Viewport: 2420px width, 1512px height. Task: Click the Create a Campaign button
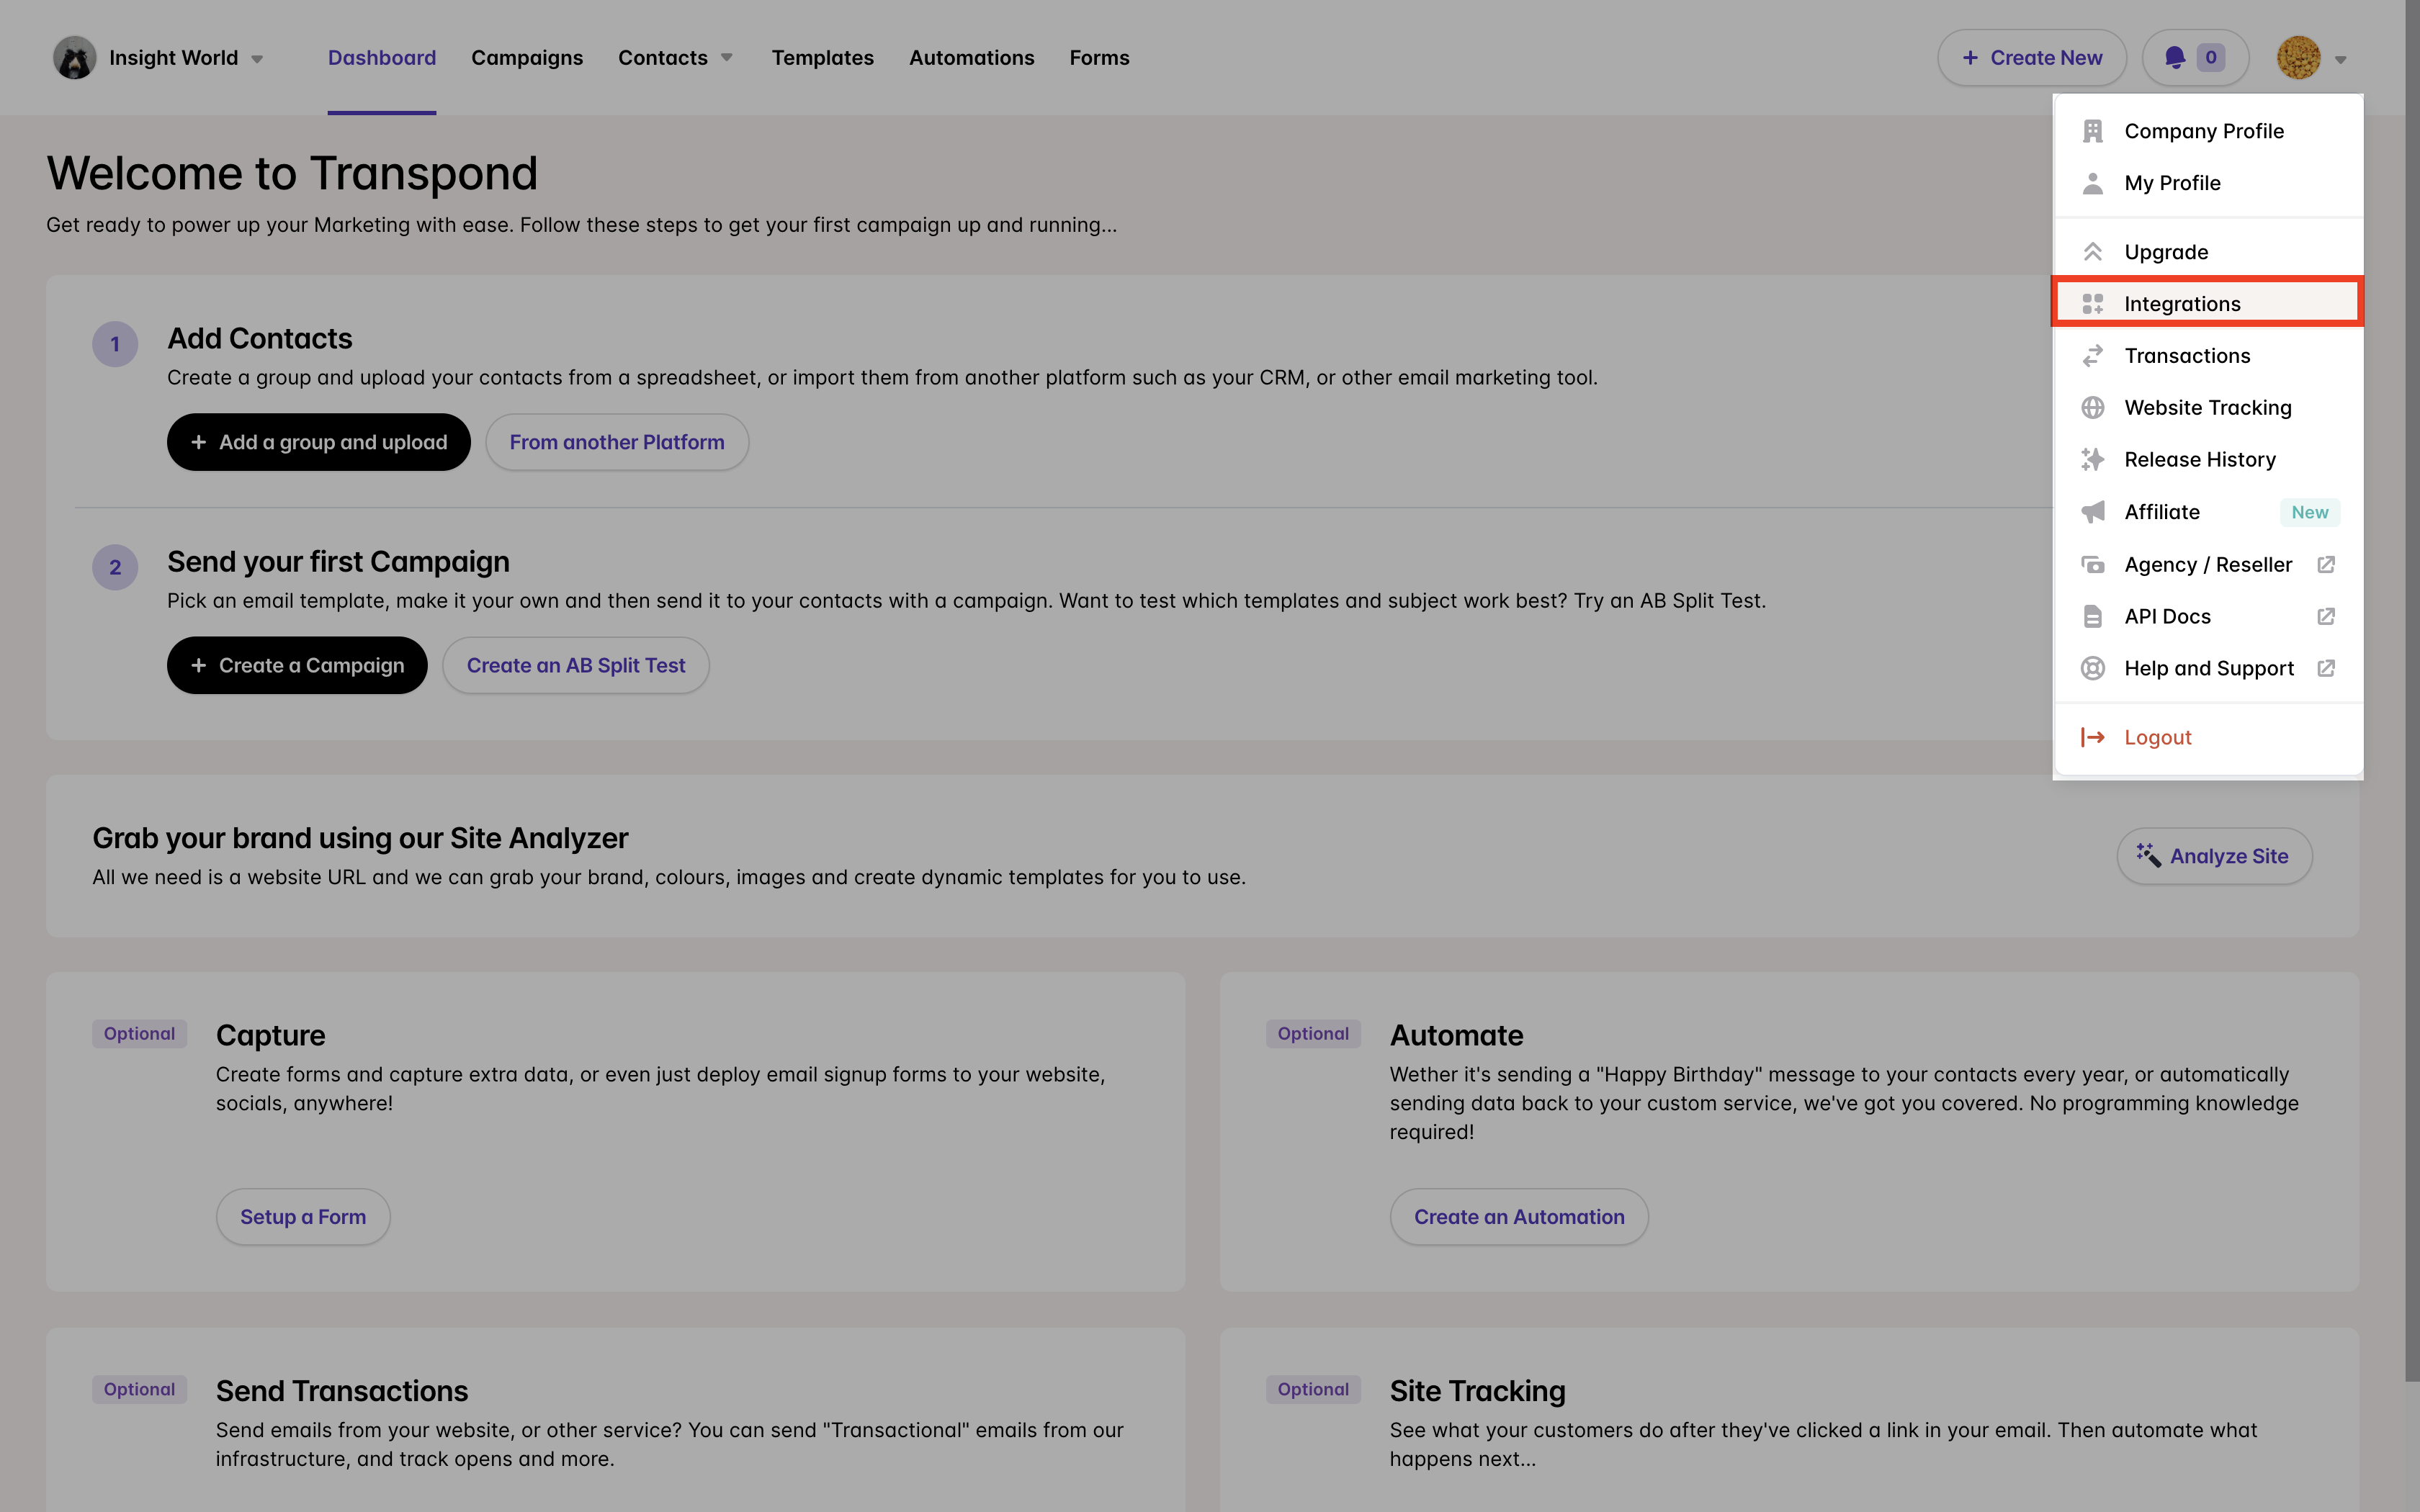[297, 666]
